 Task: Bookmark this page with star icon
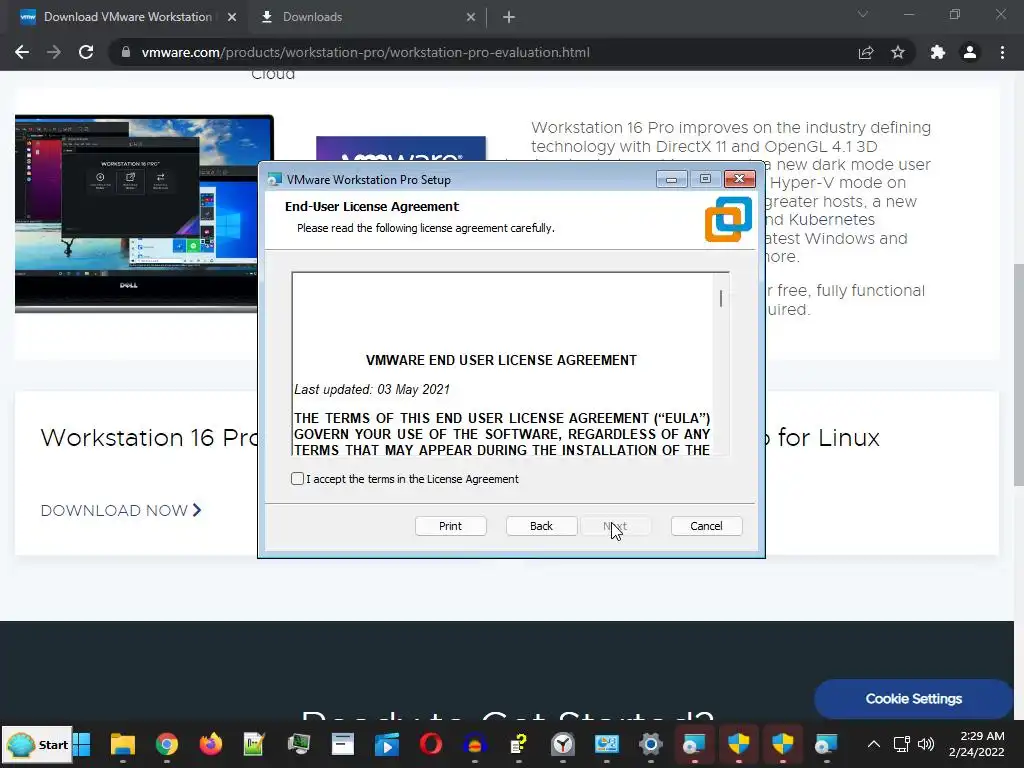tap(898, 52)
